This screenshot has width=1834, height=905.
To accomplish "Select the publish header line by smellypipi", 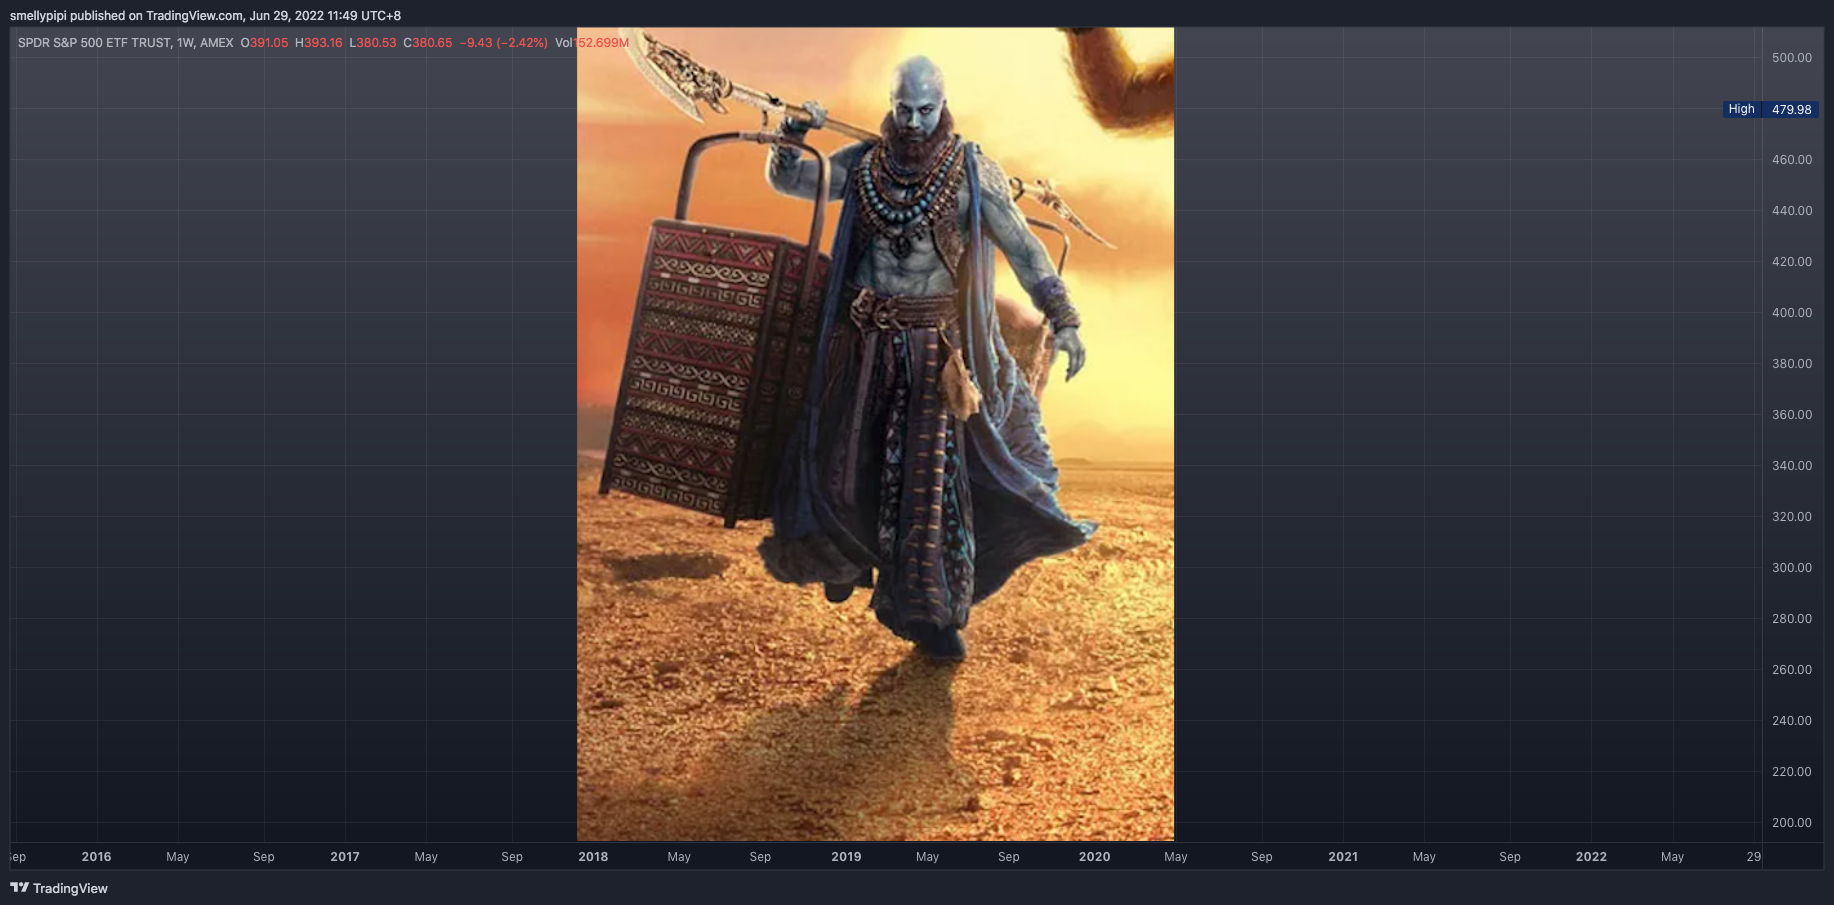I will tap(205, 16).
